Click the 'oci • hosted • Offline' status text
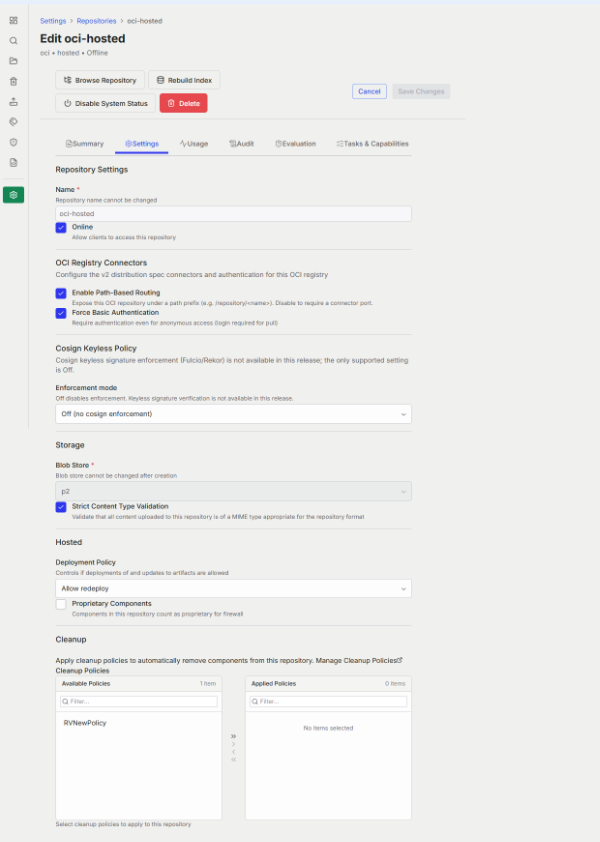Viewport: 600px width, 842px height. coord(74,53)
